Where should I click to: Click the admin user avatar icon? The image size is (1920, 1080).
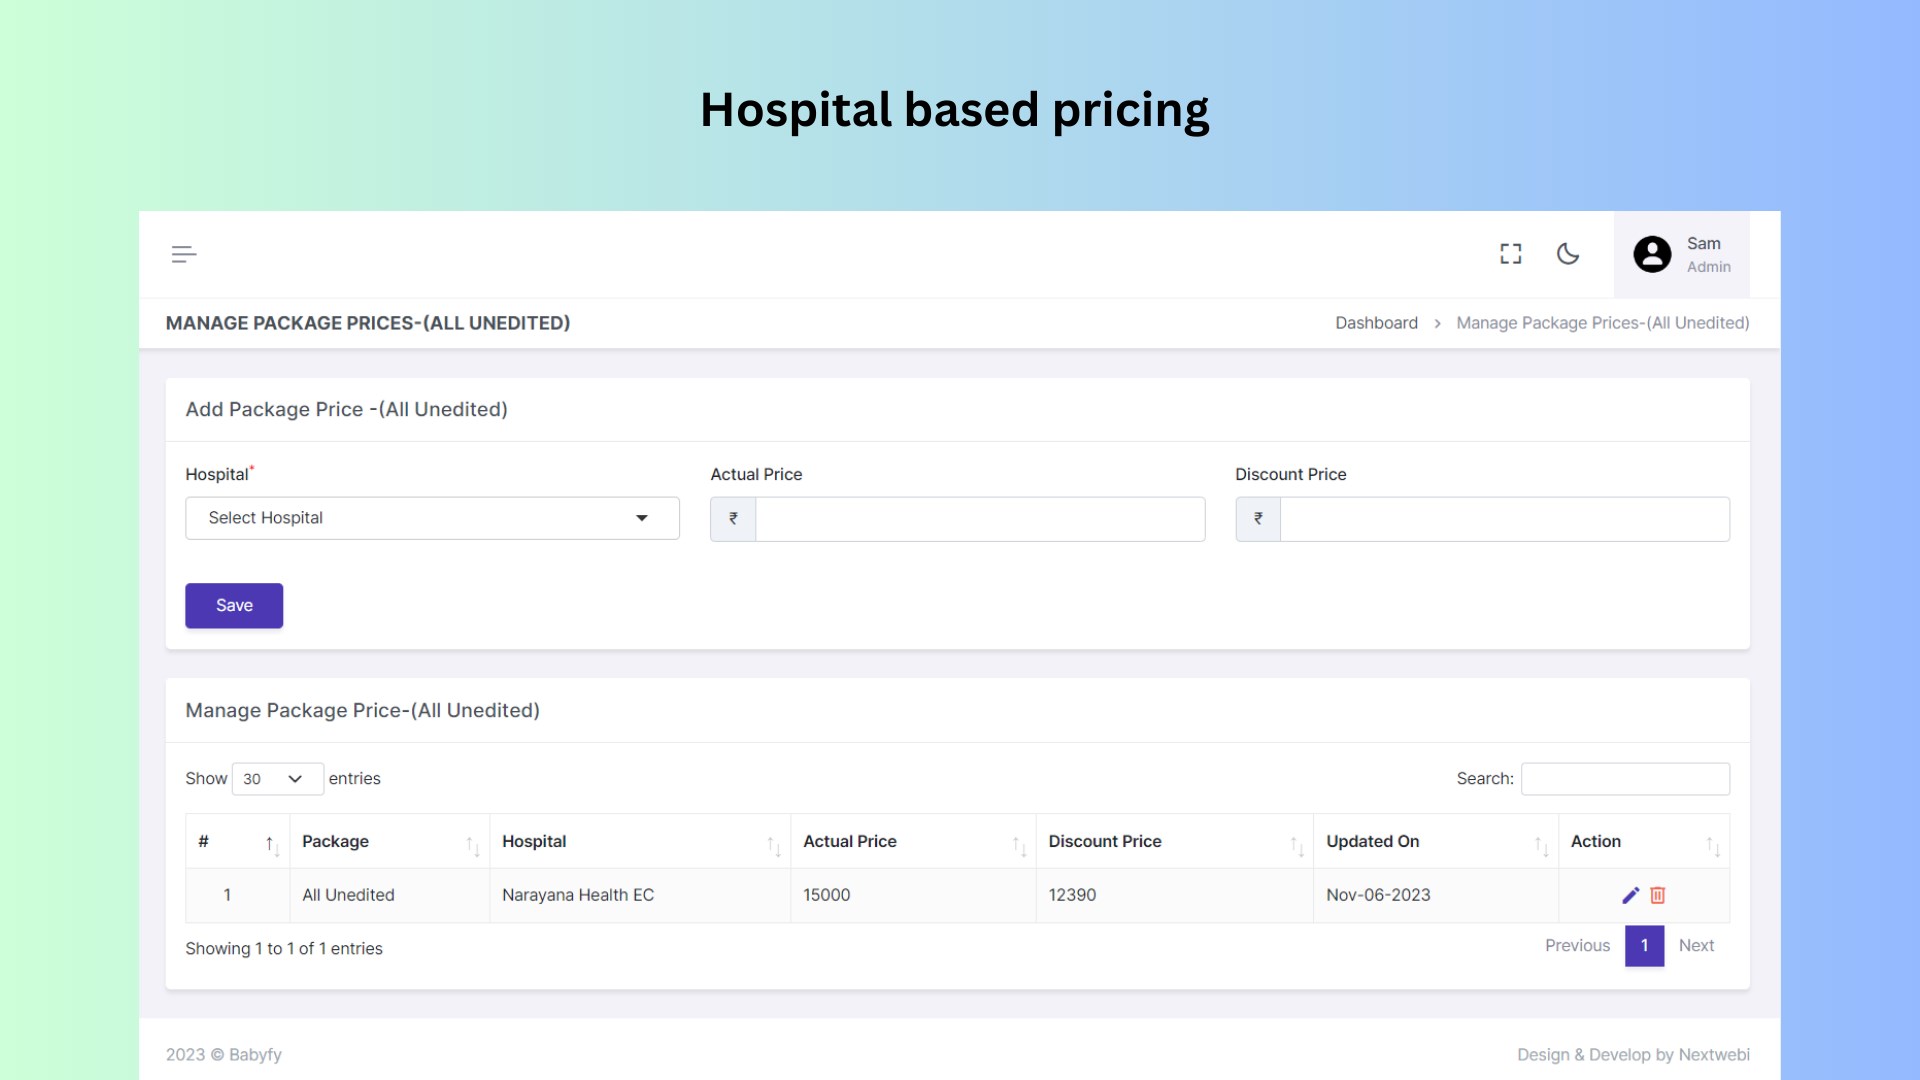coord(1652,253)
